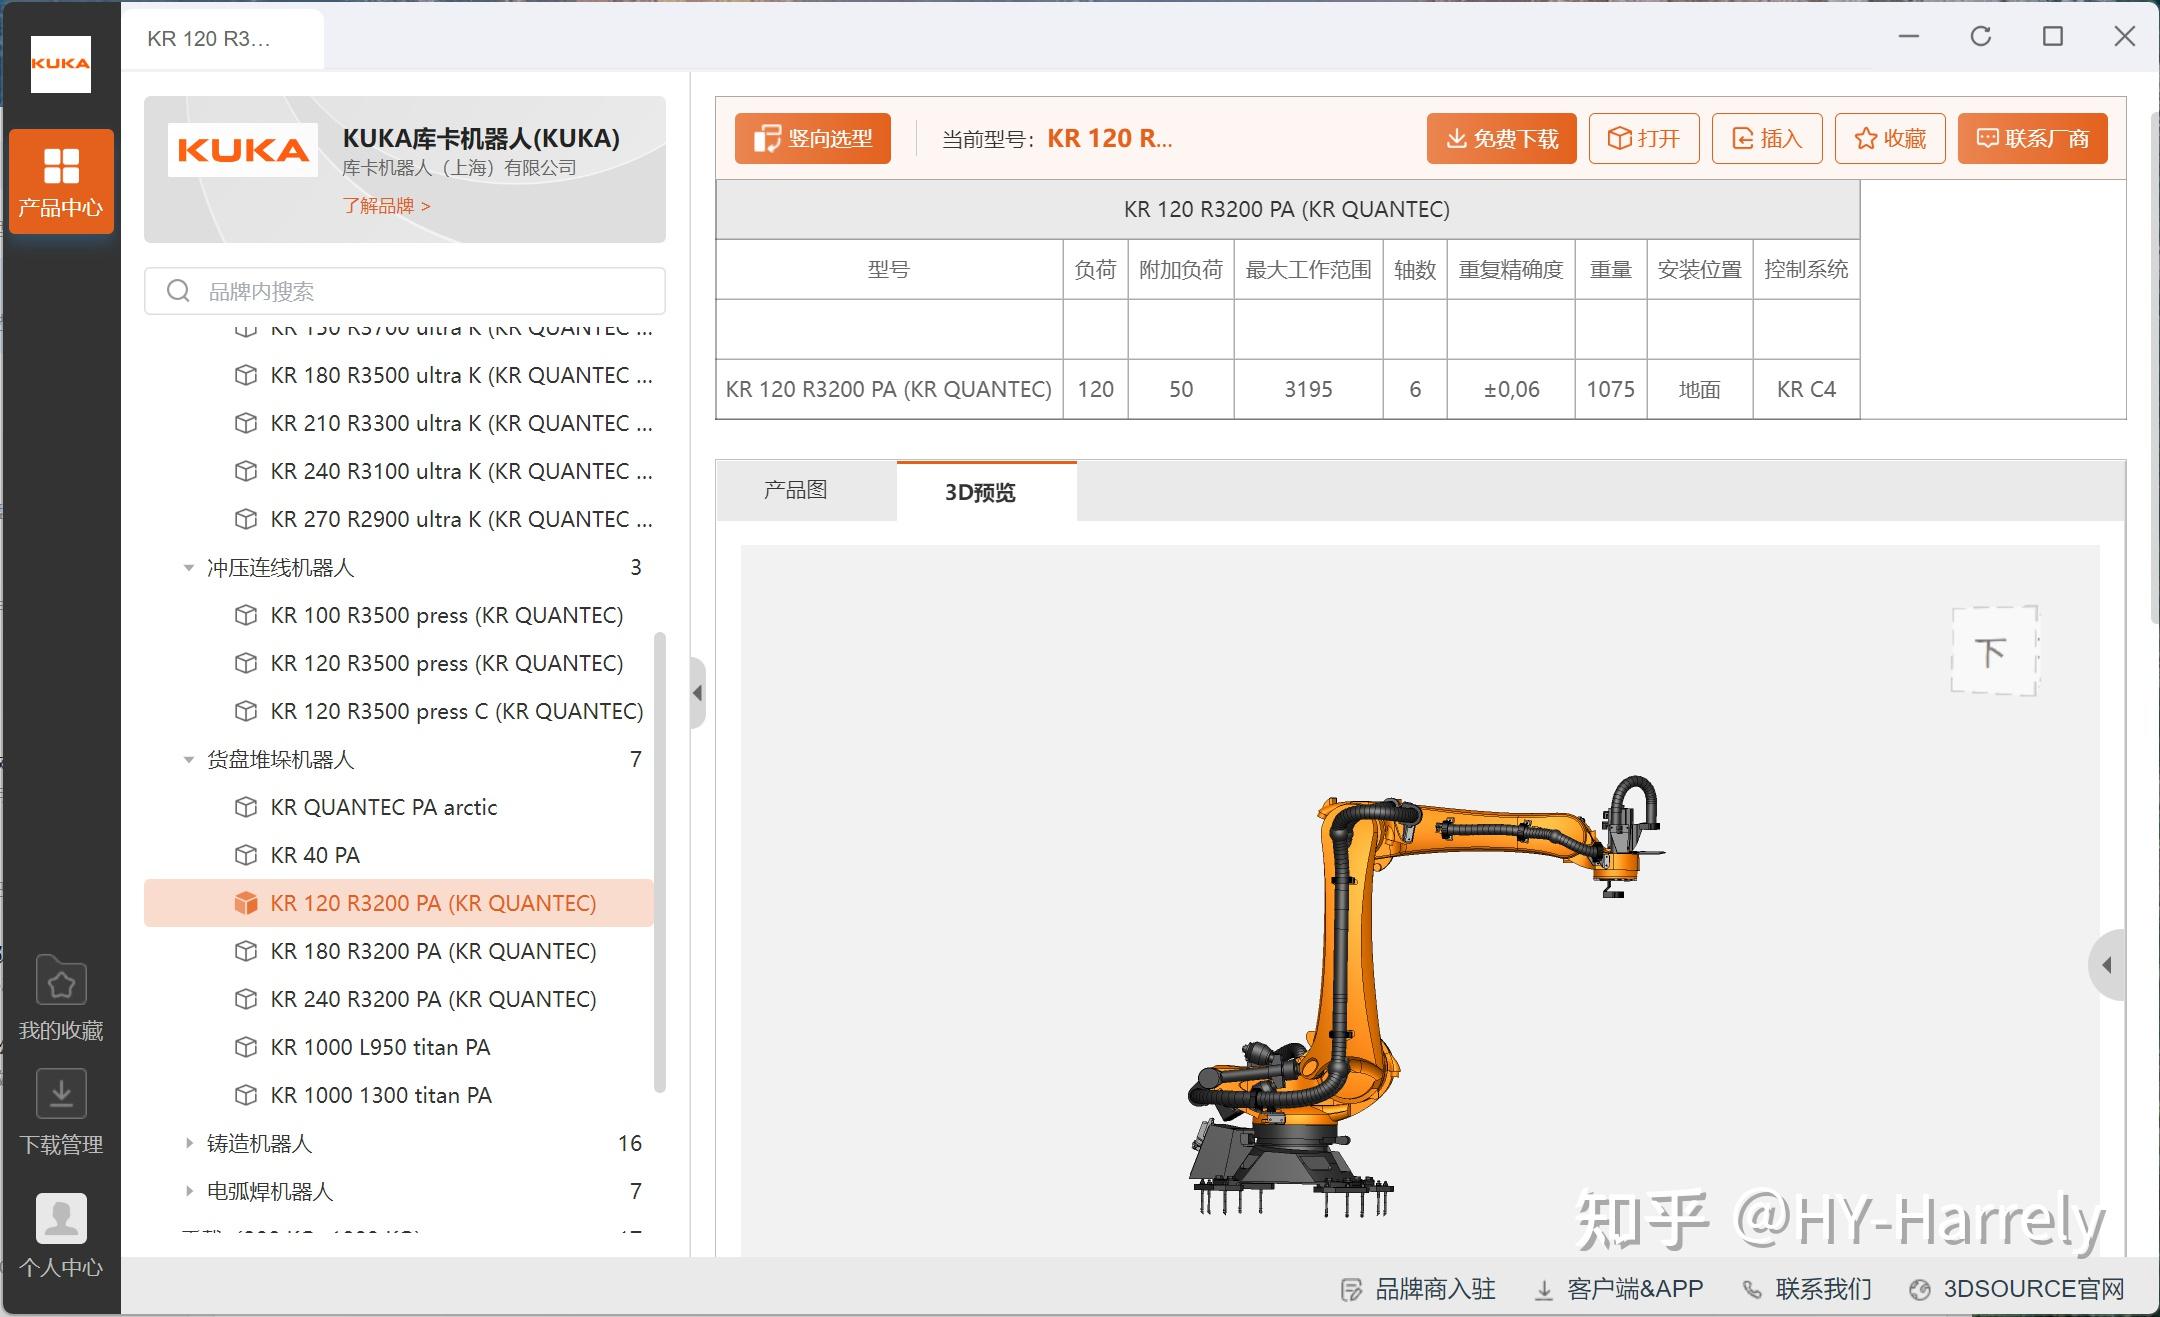Click the 下 view cube face

coord(1994,651)
